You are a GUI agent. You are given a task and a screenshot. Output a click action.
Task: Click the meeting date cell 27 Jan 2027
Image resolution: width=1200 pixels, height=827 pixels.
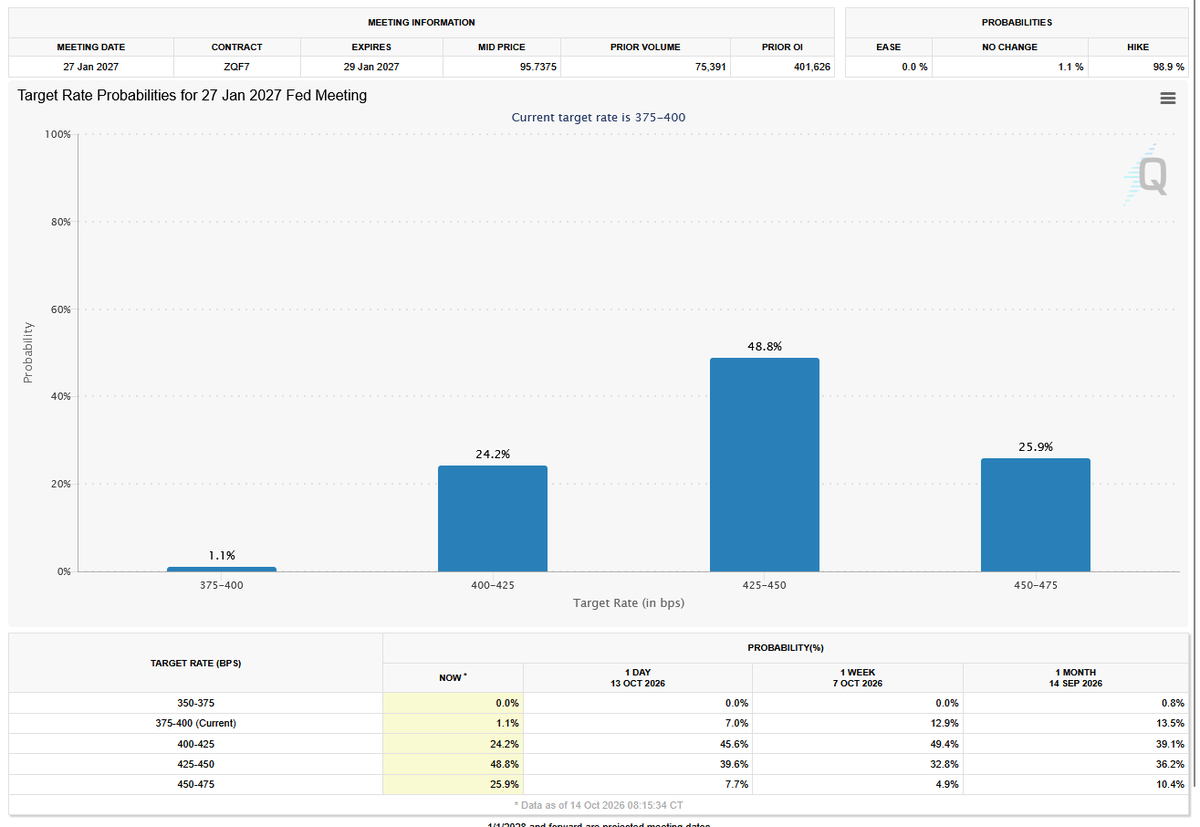(x=91, y=67)
